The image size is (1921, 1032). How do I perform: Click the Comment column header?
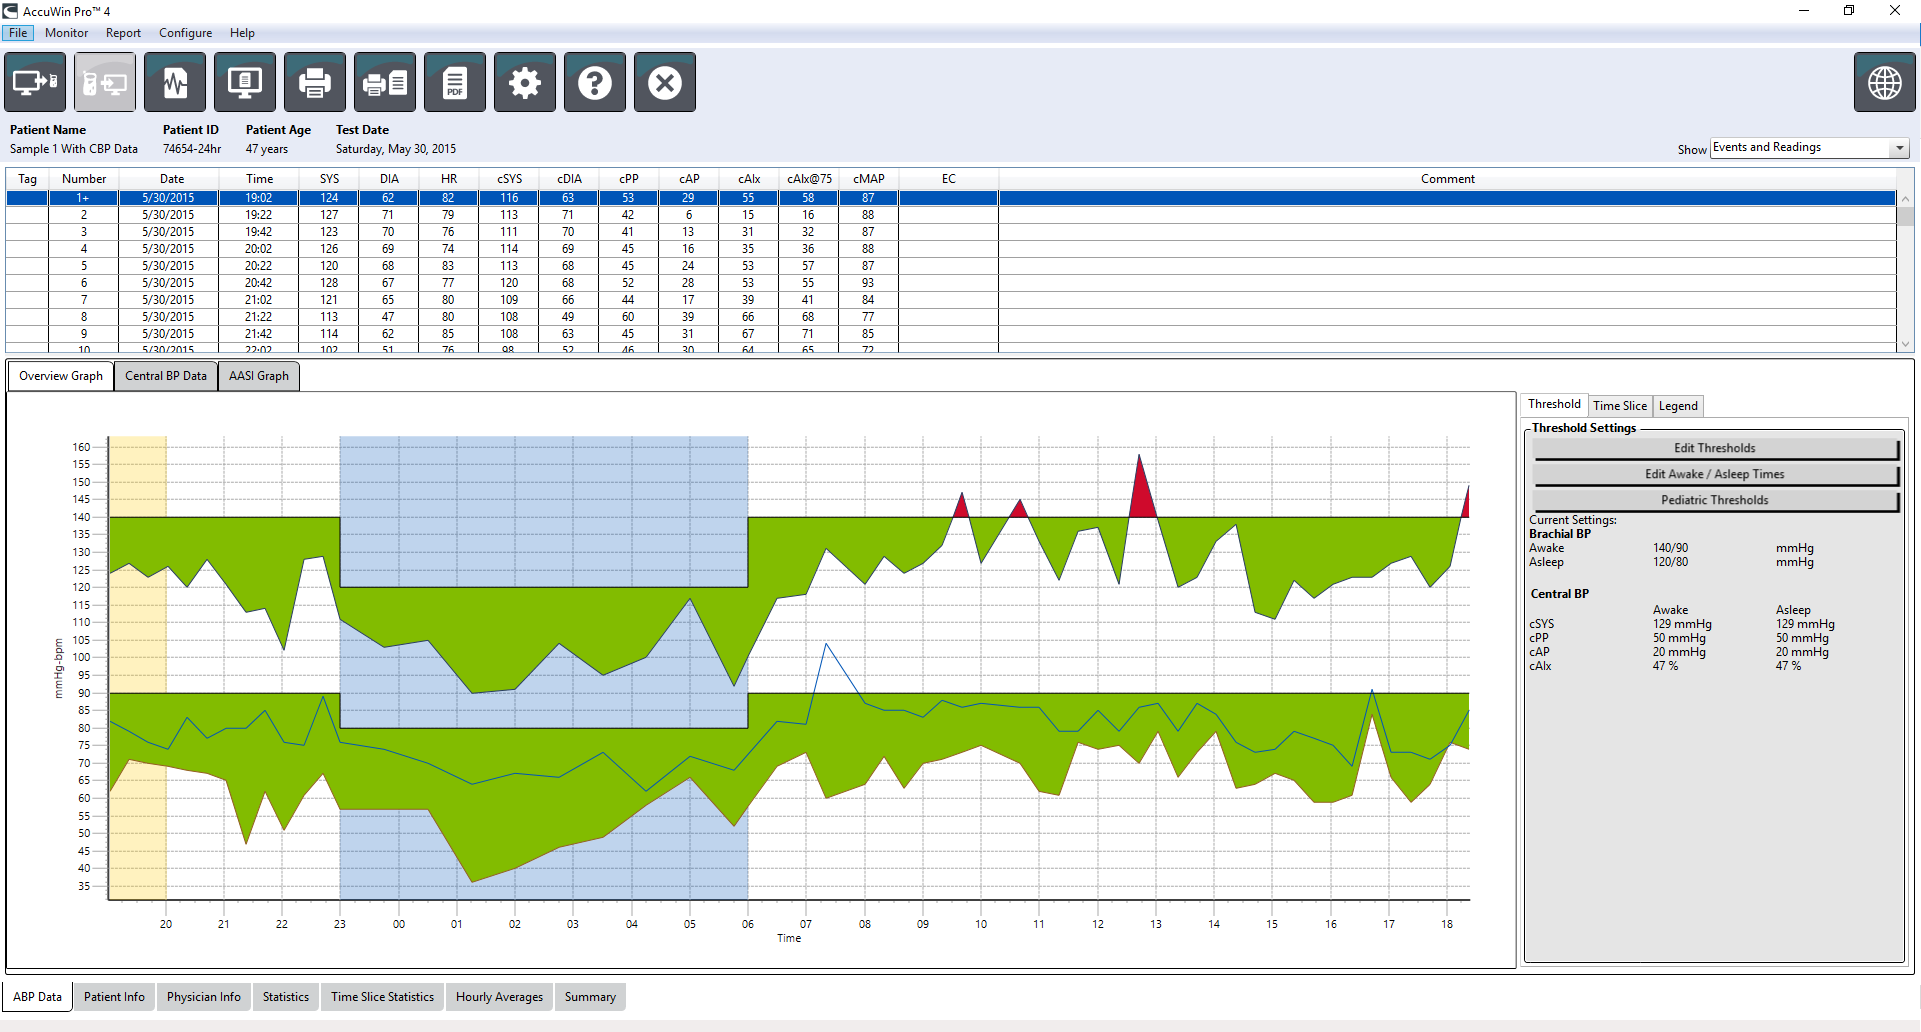(x=1447, y=179)
